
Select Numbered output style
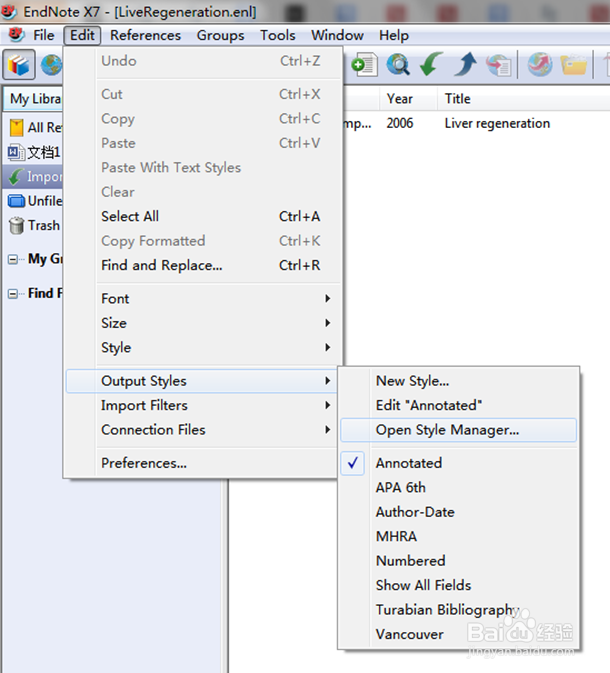point(458,561)
